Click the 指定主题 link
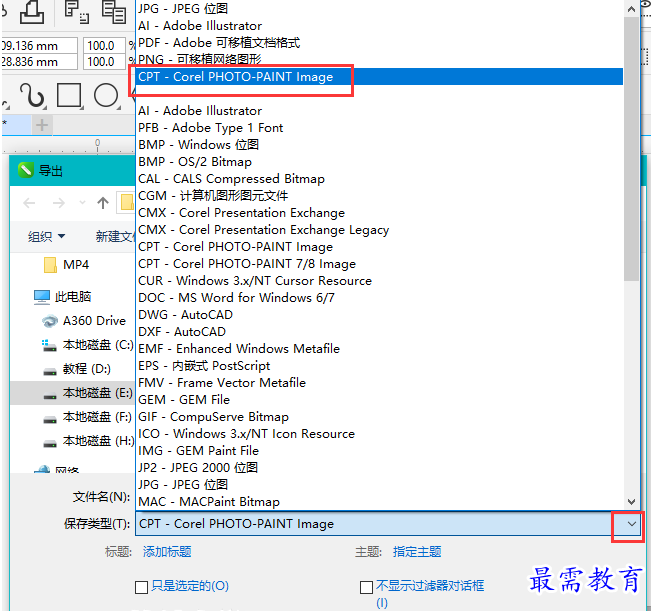The width and height of the screenshot is (651, 611). coord(417,552)
